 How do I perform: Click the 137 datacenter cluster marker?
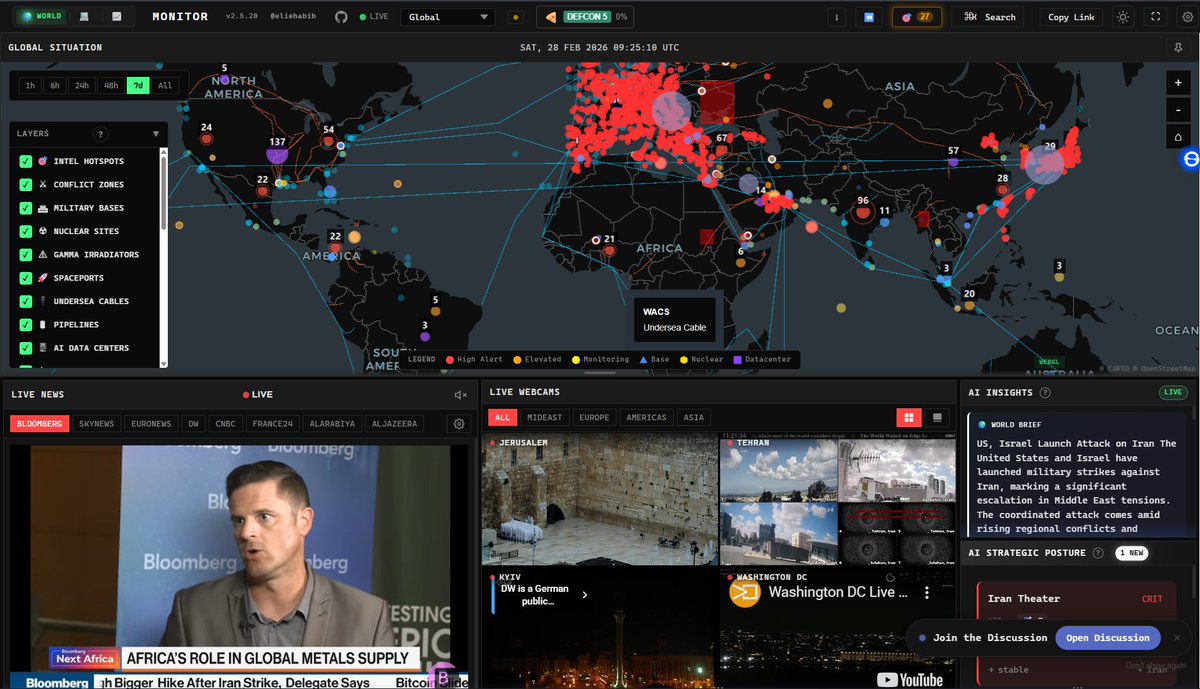click(x=277, y=155)
